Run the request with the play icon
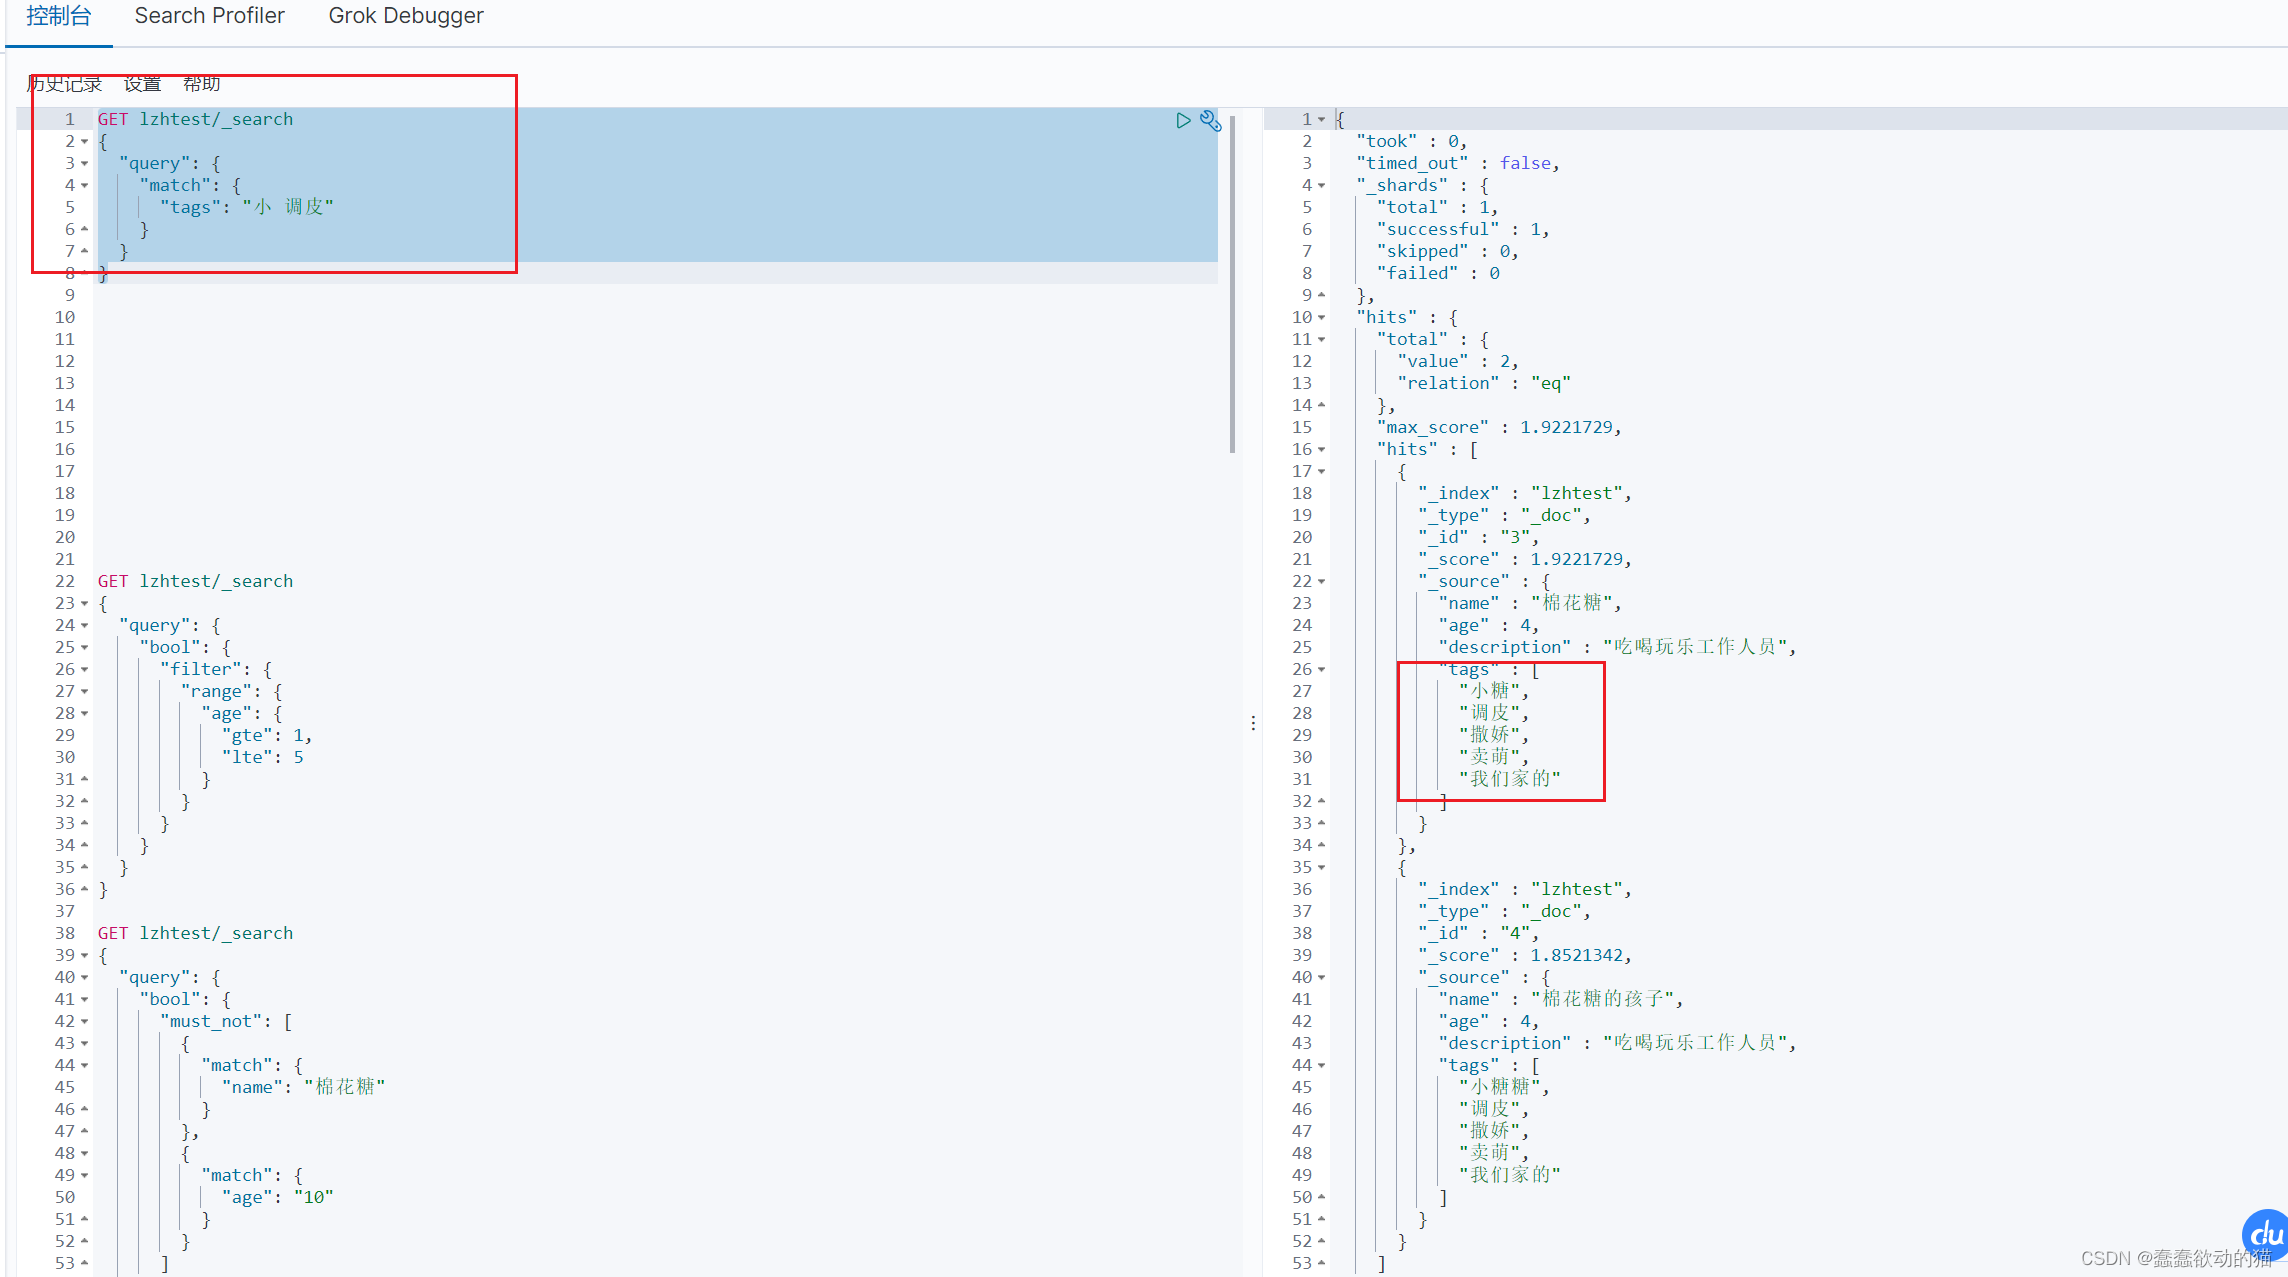The width and height of the screenshot is (2288, 1277). click(1183, 120)
